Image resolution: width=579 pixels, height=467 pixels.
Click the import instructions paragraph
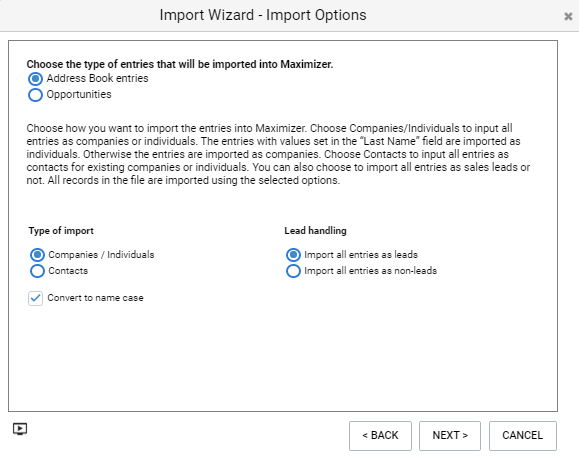[x=278, y=154]
